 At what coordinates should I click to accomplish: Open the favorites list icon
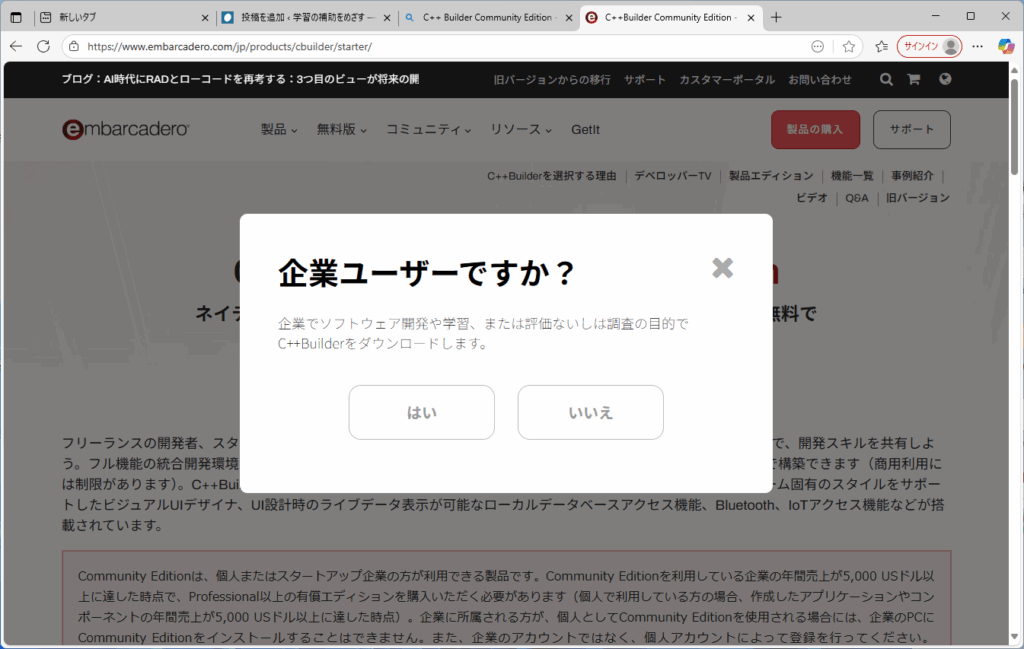[x=882, y=46]
